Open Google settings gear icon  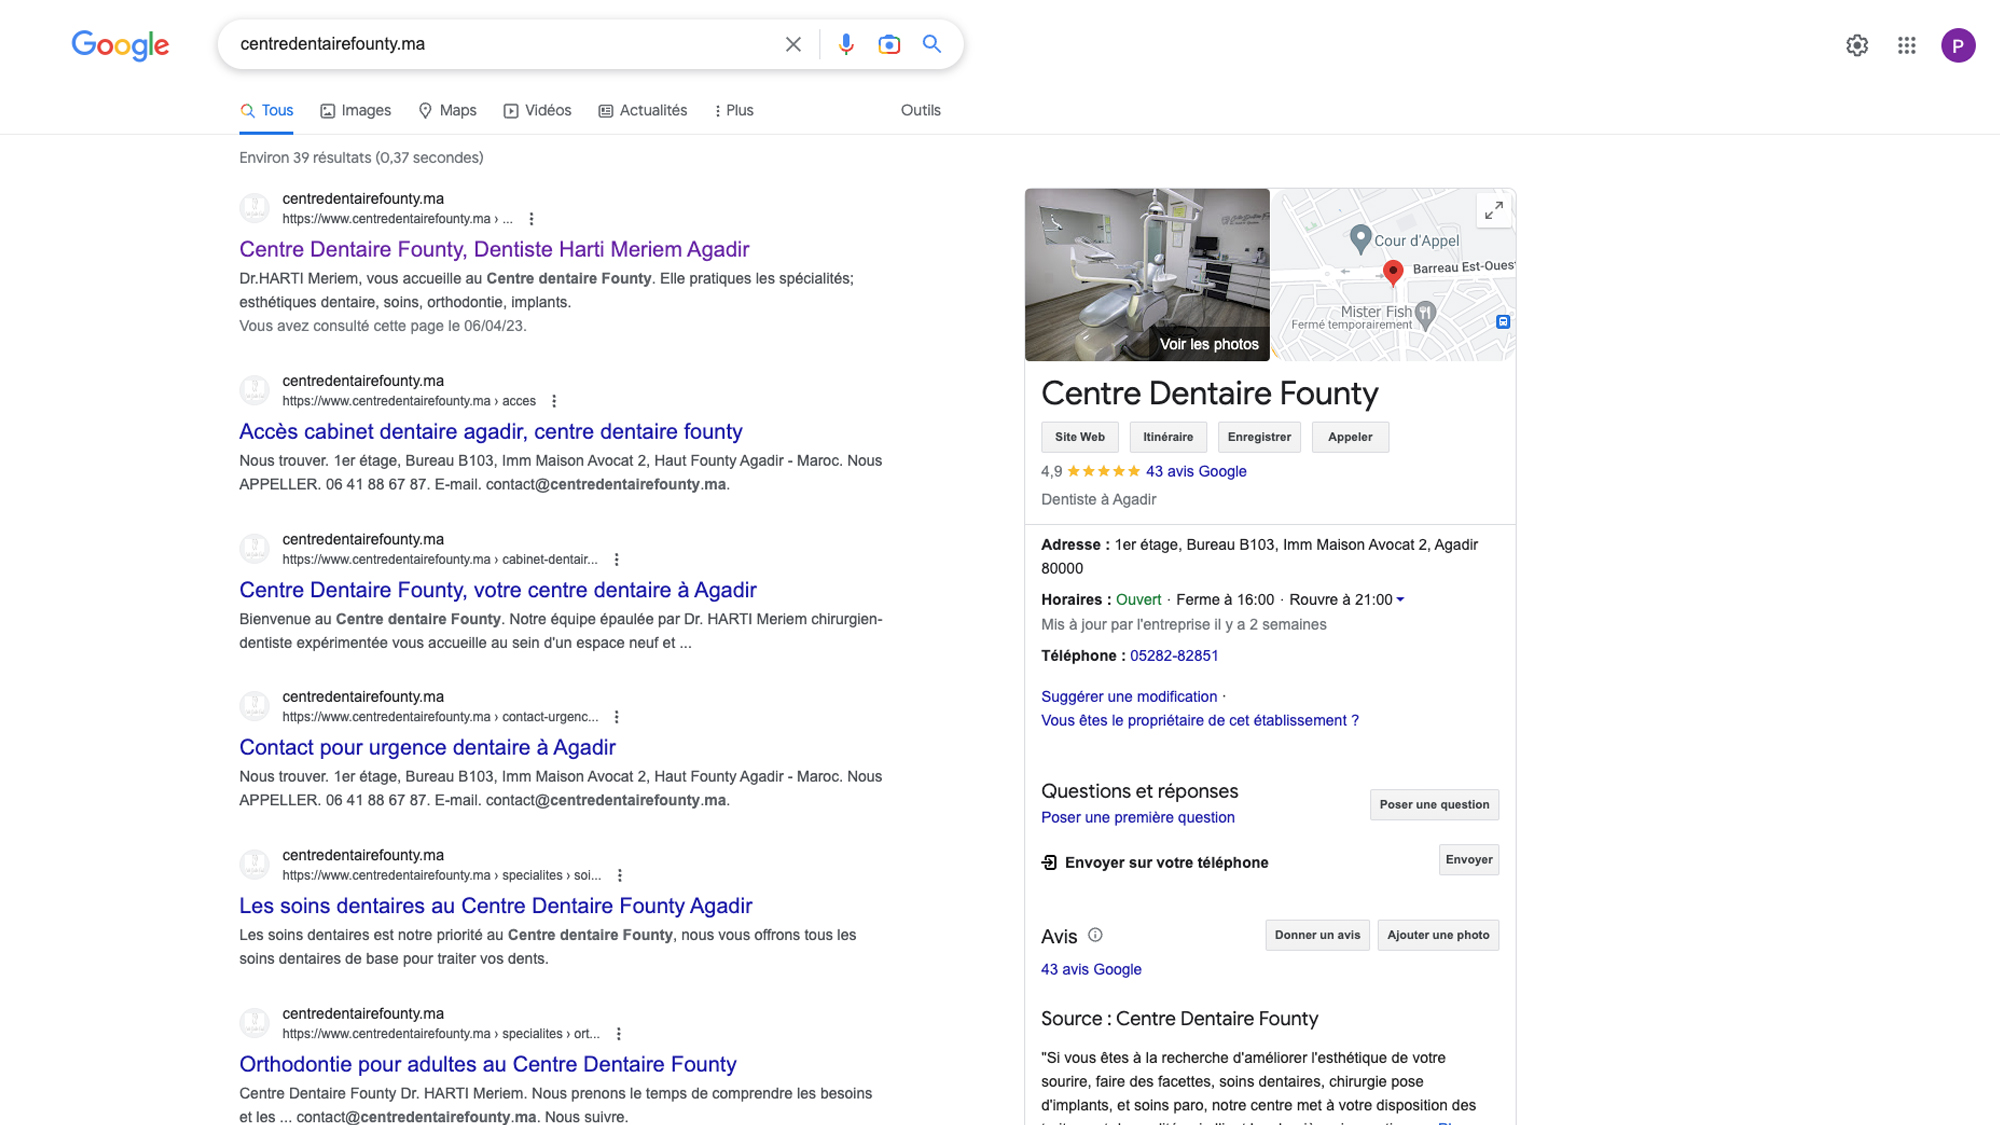(x=1857, y=45)
